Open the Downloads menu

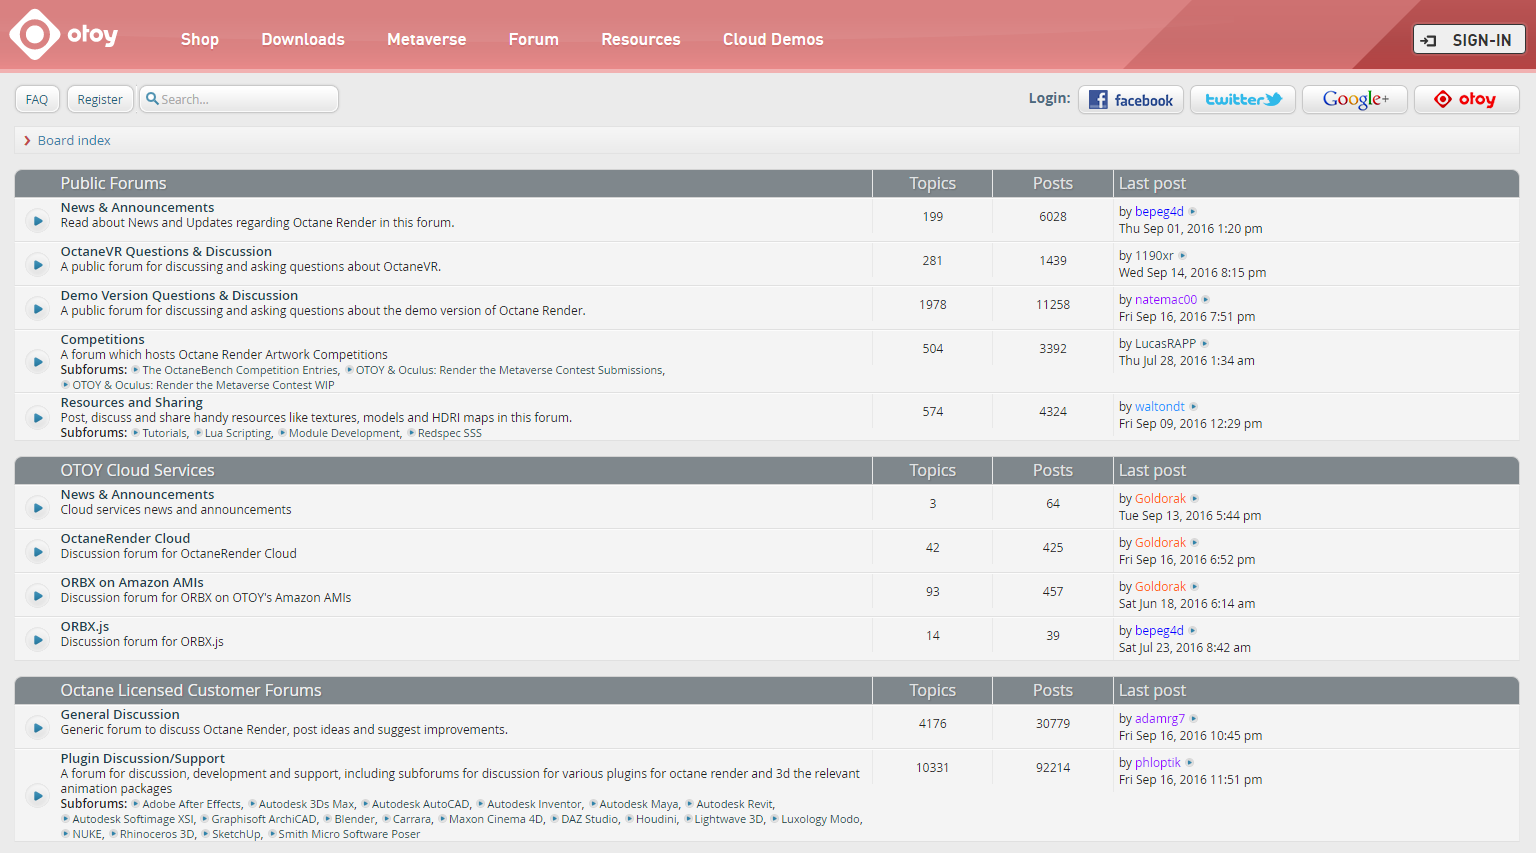pyautogui.click(x=303, y=39)
